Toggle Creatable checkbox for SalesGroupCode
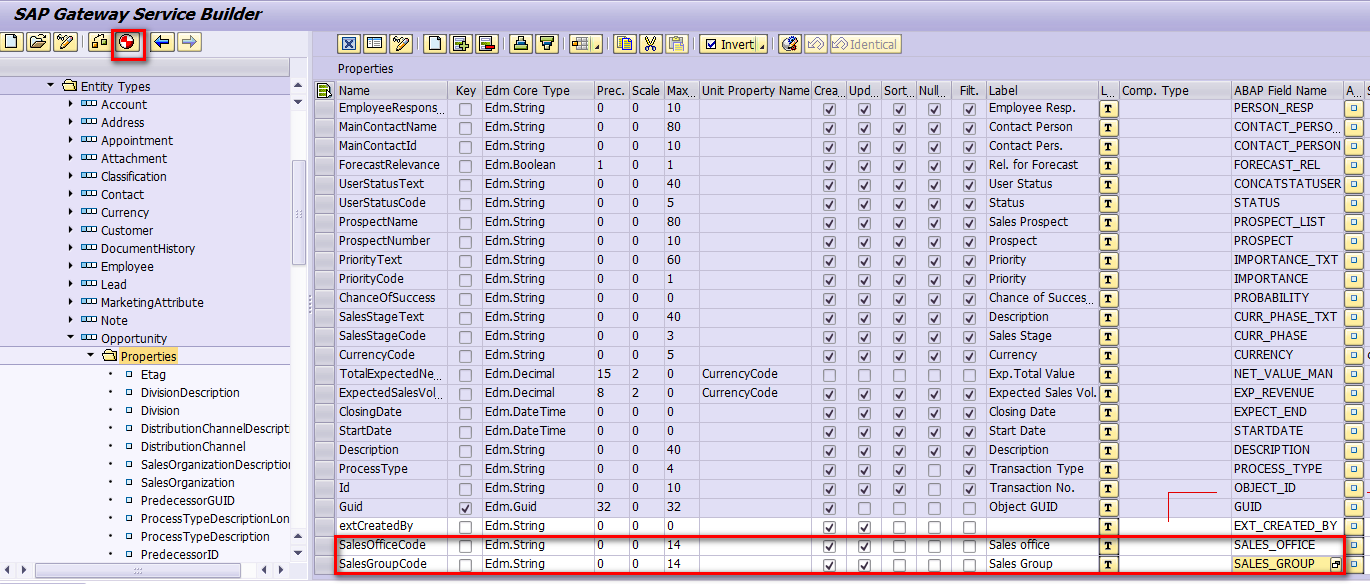The image size is (1370, 584). coord(829,565)
